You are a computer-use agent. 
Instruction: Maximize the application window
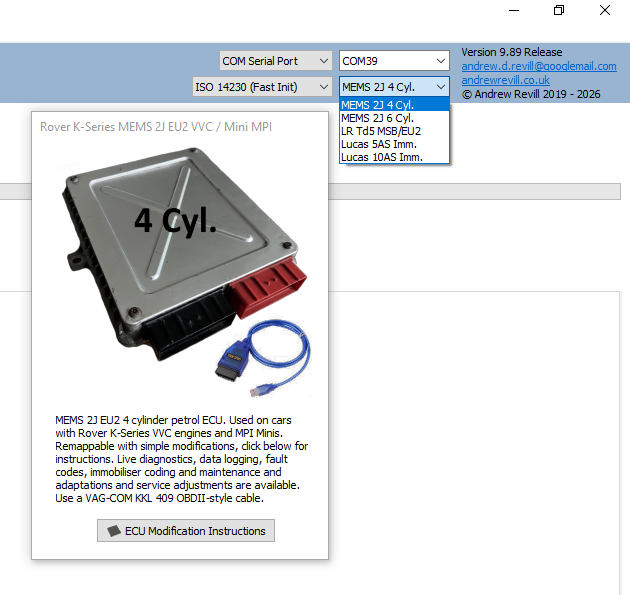559,11
